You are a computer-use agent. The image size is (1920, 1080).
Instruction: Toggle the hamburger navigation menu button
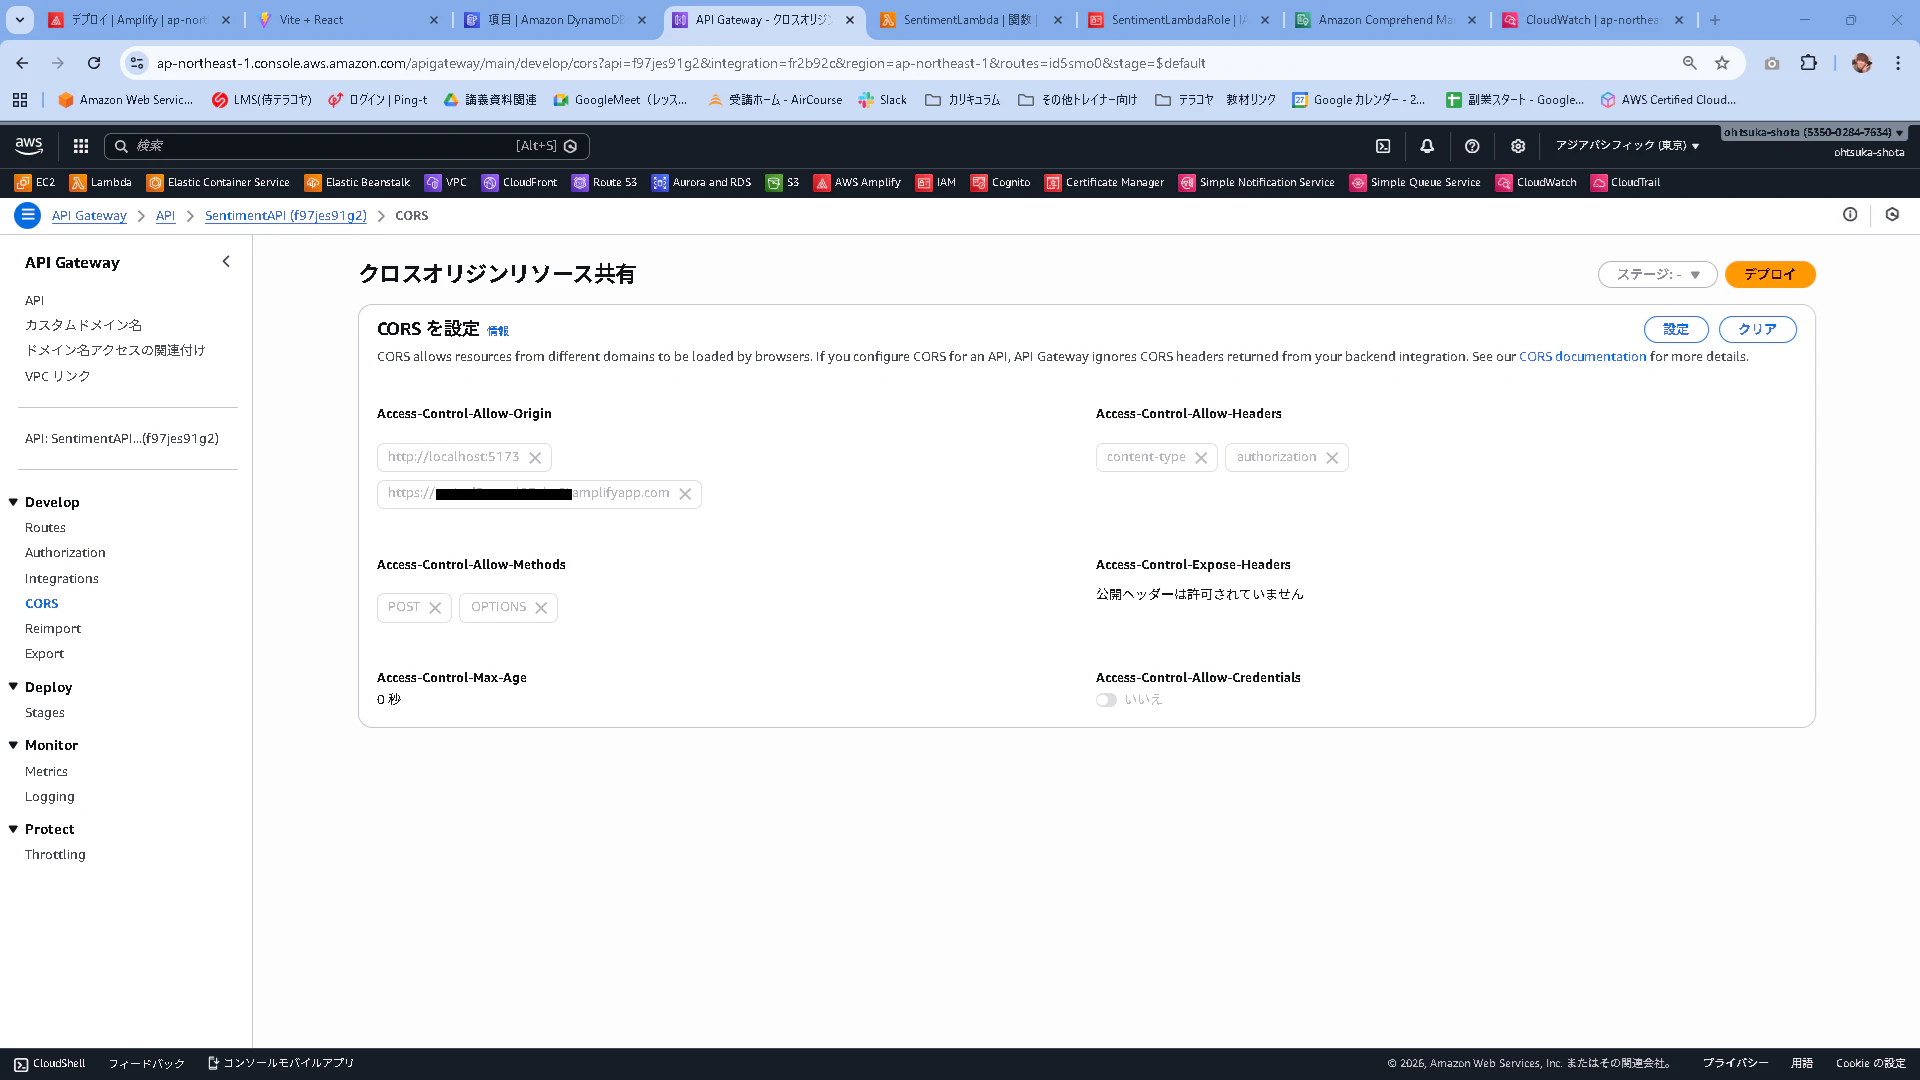(x=28, y=215)
